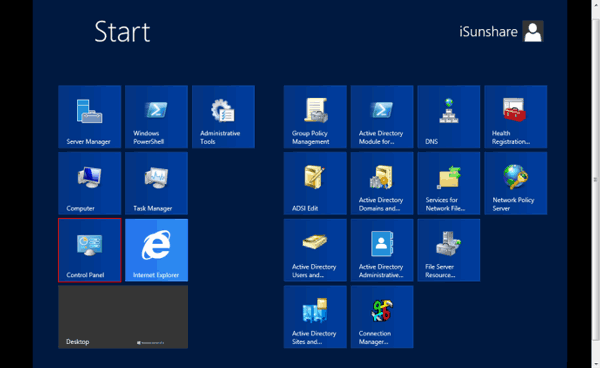
Task: Open the DNS tile
Action: click(x=448, y=117)
